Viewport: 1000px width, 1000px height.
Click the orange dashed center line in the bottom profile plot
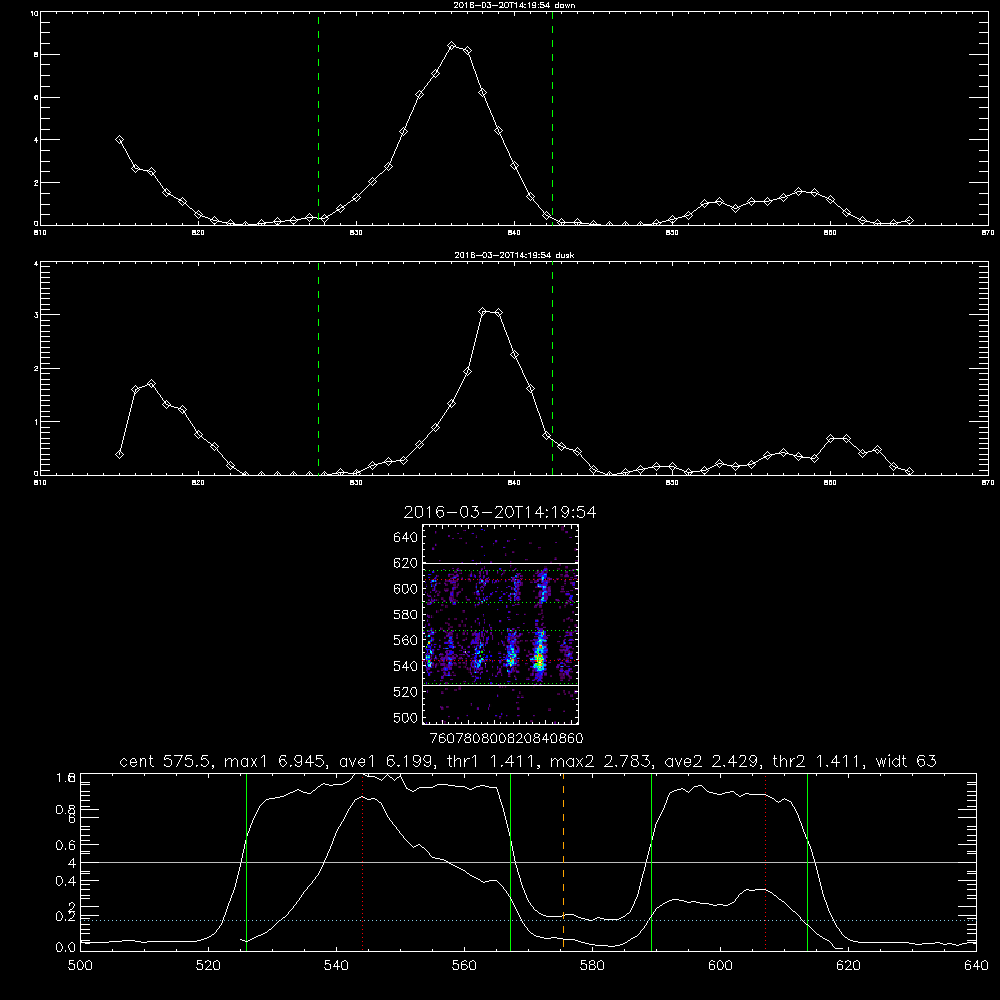[x=563, y=861]
